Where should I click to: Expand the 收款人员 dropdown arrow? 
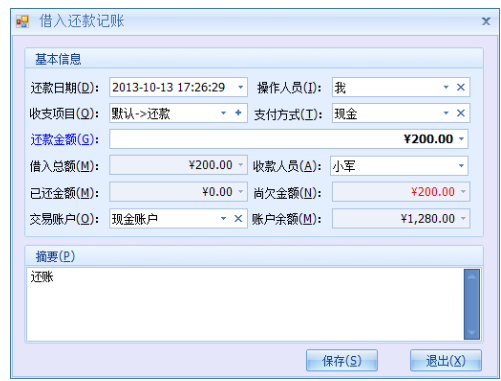point(461,166)
